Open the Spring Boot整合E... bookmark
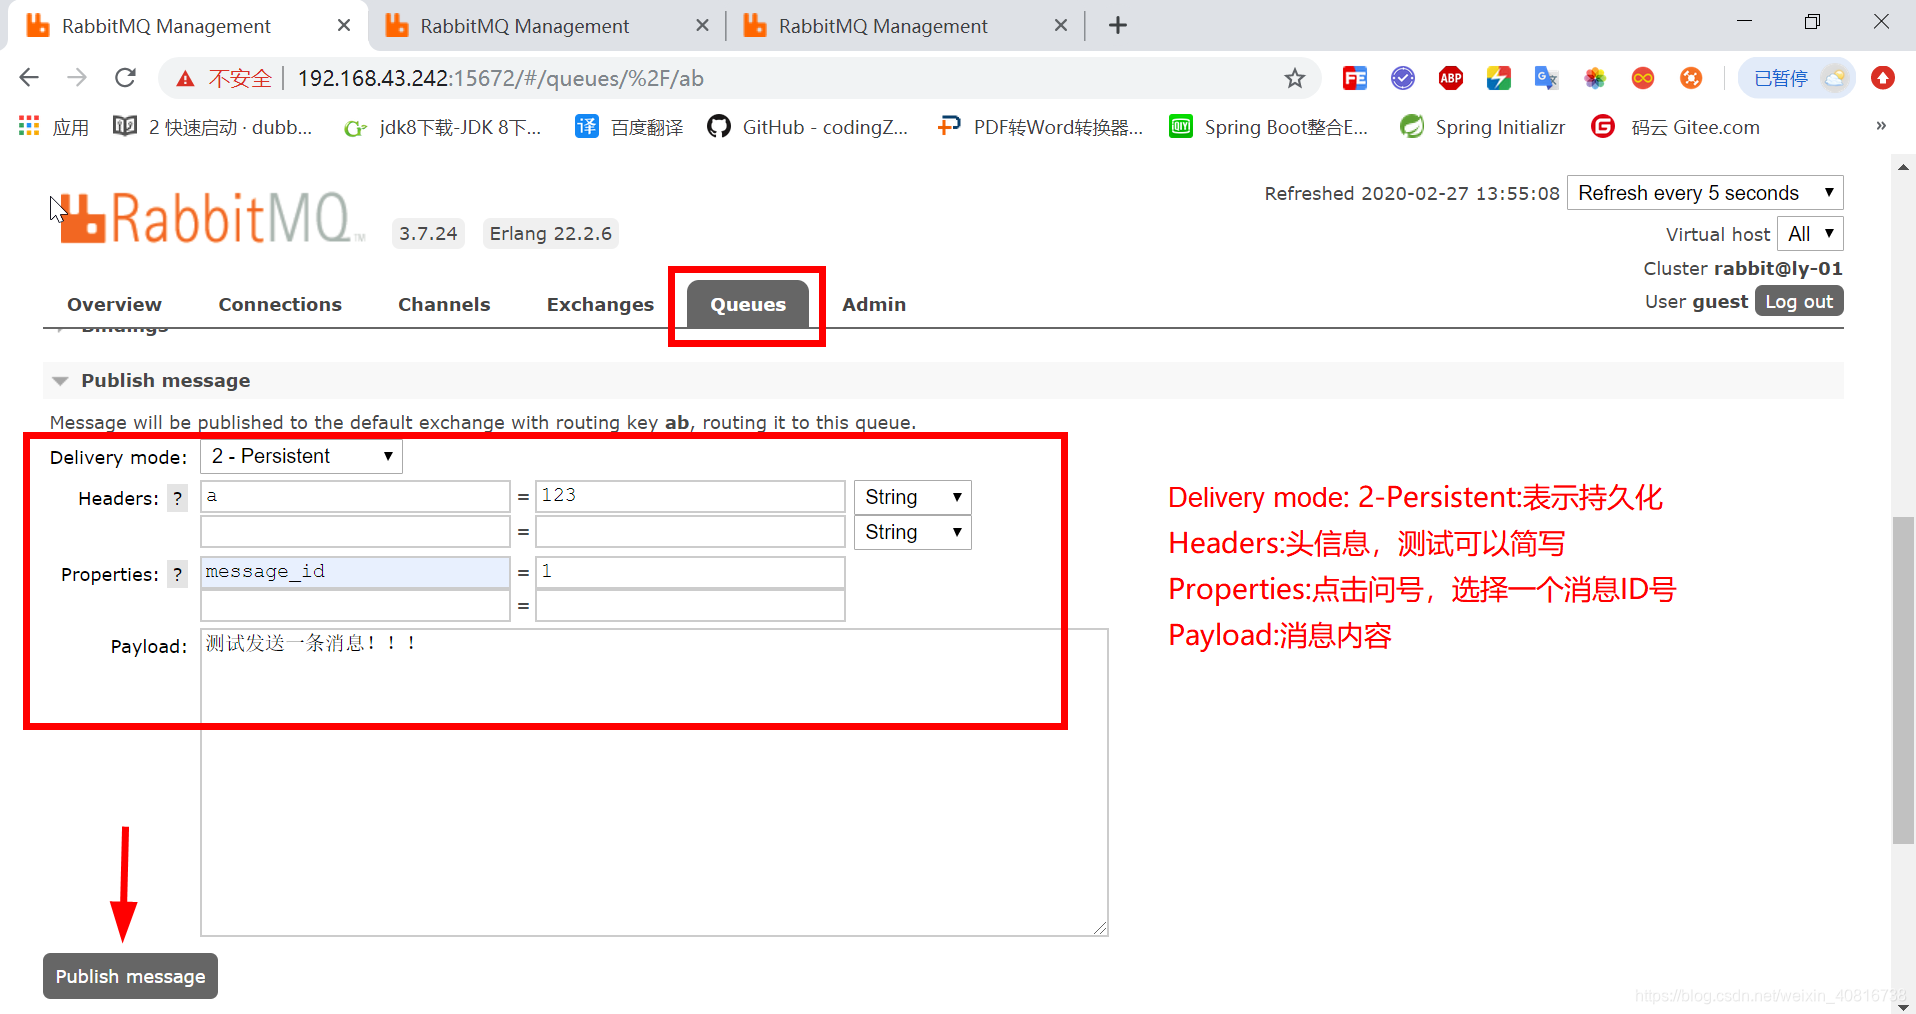Screen dimensions: 1916x1014 coord(1269,127)
